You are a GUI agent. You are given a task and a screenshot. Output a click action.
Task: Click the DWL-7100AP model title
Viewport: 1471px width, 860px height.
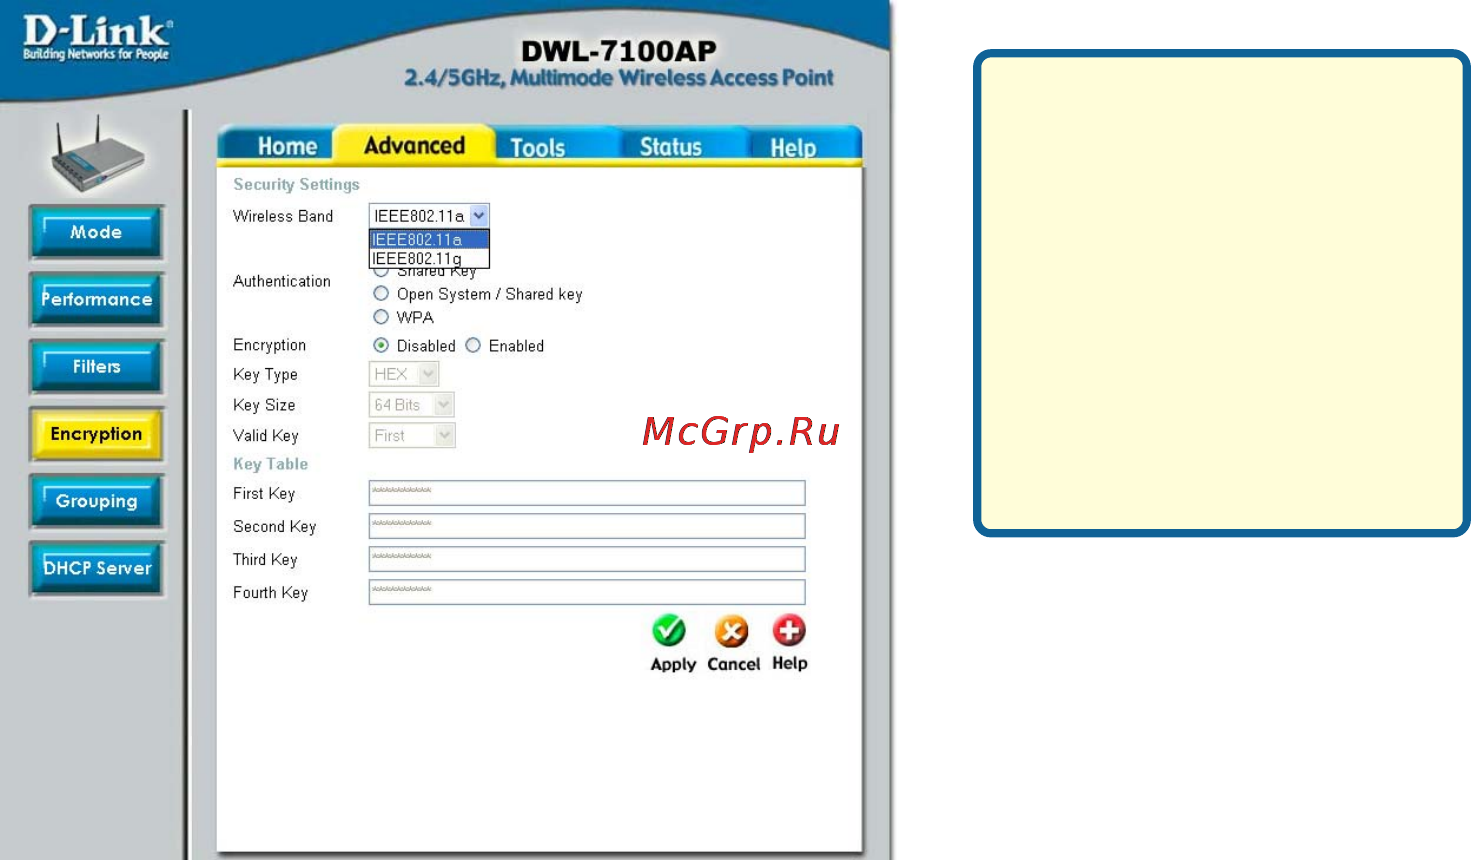coord(619,51)
